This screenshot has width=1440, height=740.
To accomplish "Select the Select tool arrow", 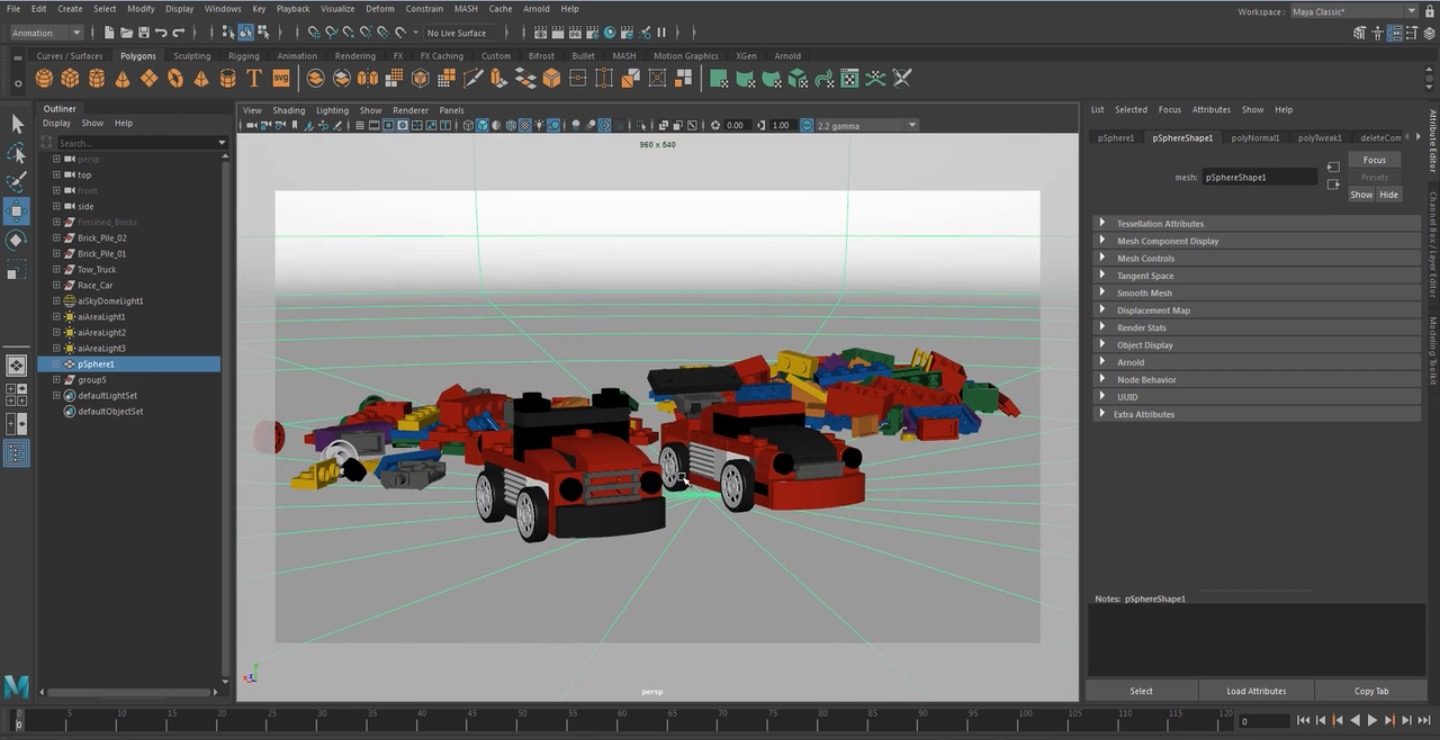I will coord(17,124).
